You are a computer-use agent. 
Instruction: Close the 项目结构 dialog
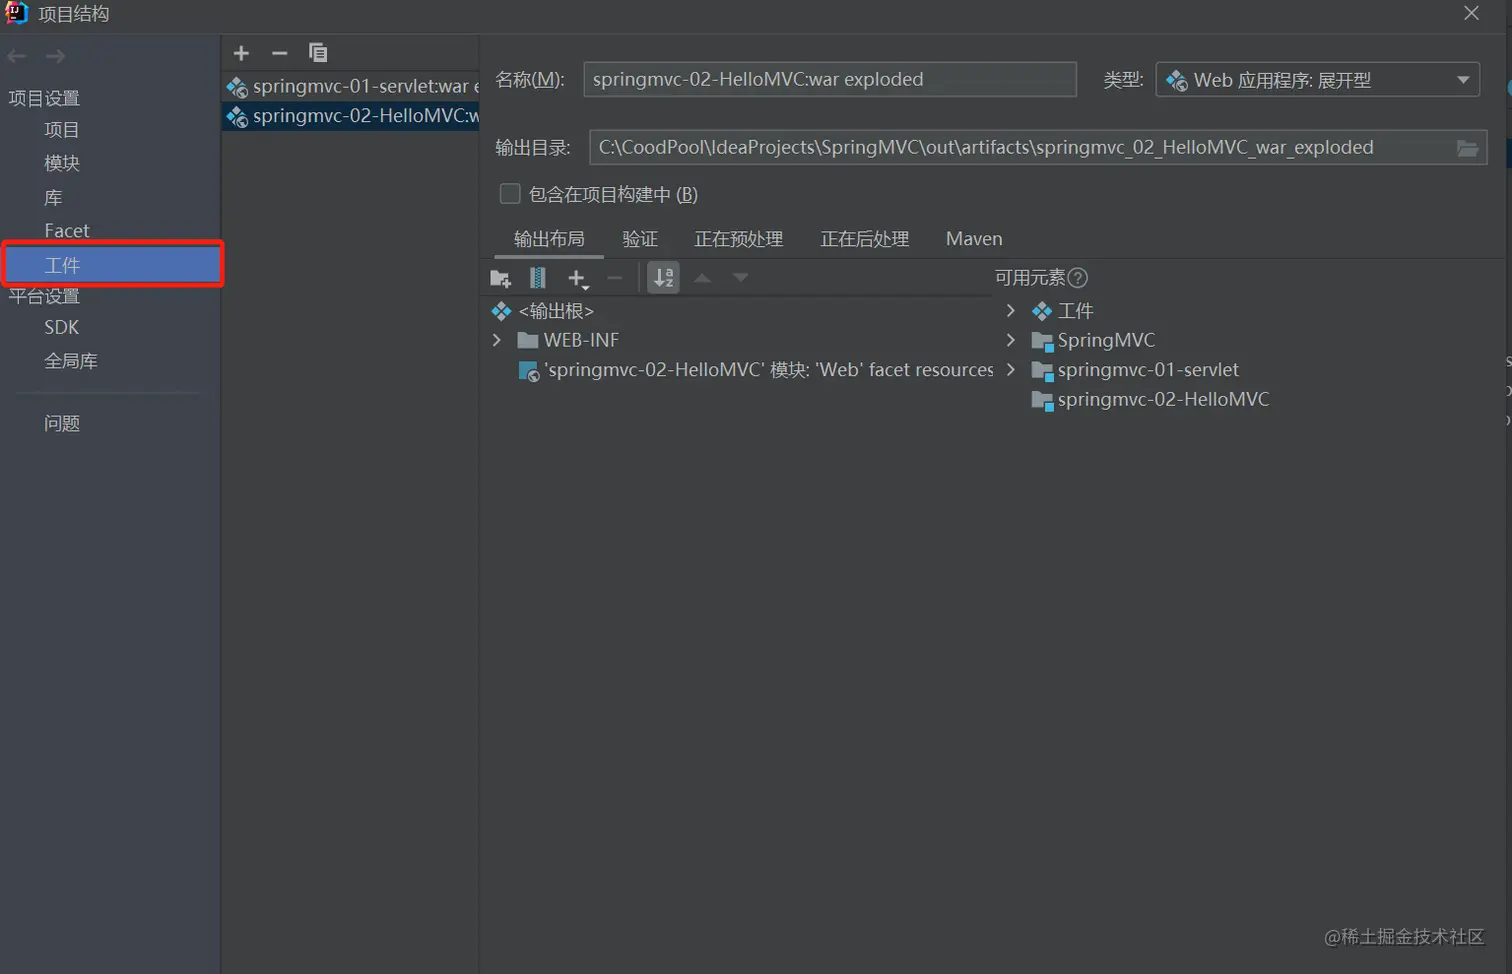(1471, 13)
